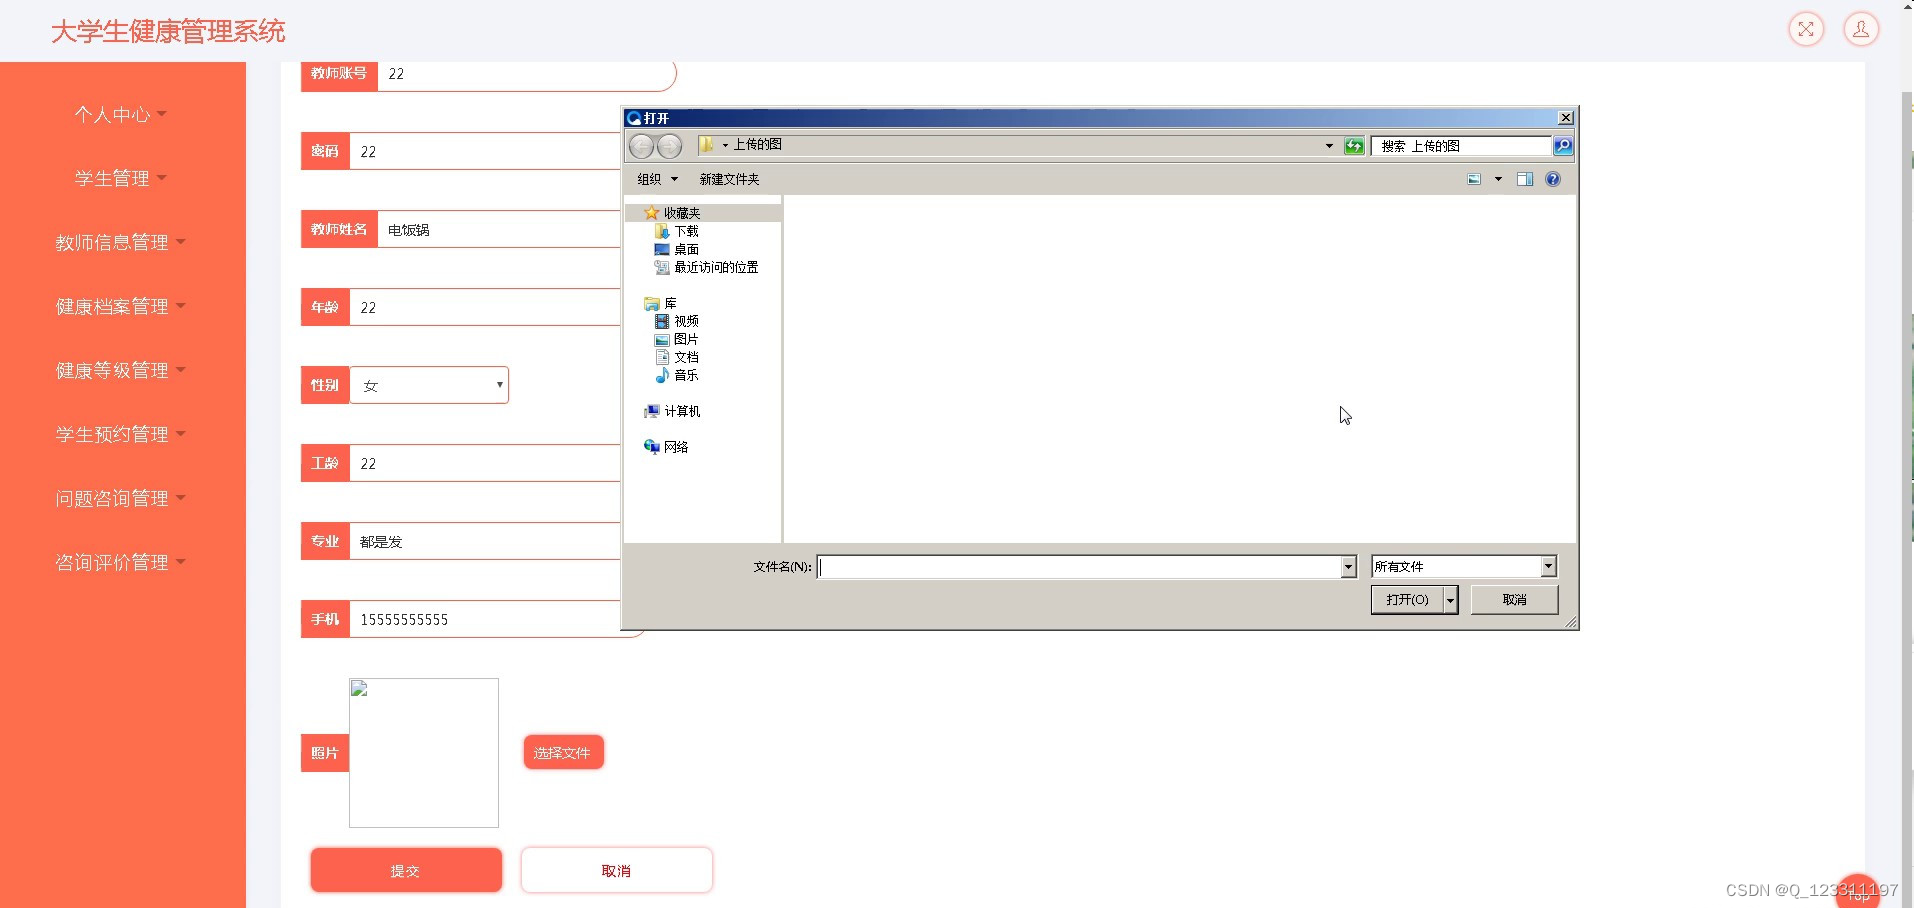Click the 工龄 input field

pyautogui.click(x=485, y=463)
